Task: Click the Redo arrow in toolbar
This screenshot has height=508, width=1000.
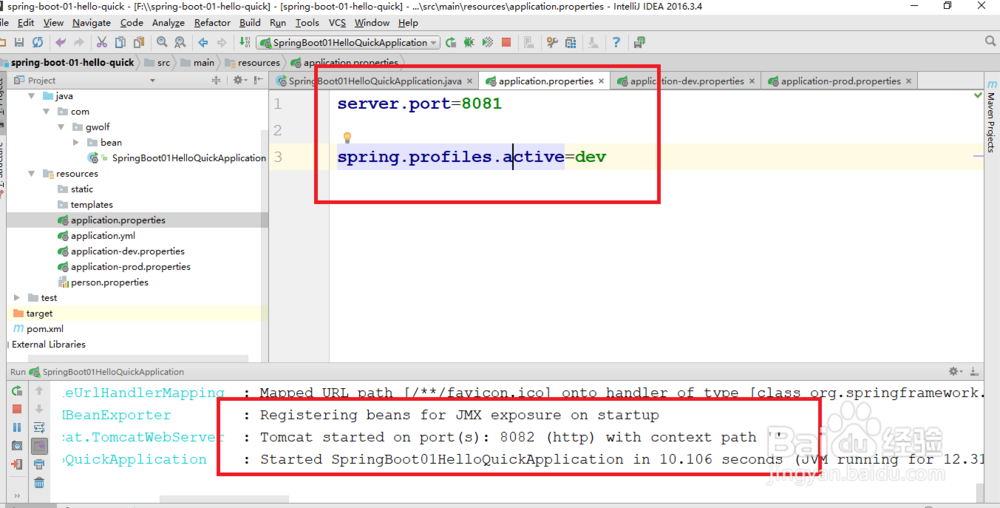Action: (78, 43)
